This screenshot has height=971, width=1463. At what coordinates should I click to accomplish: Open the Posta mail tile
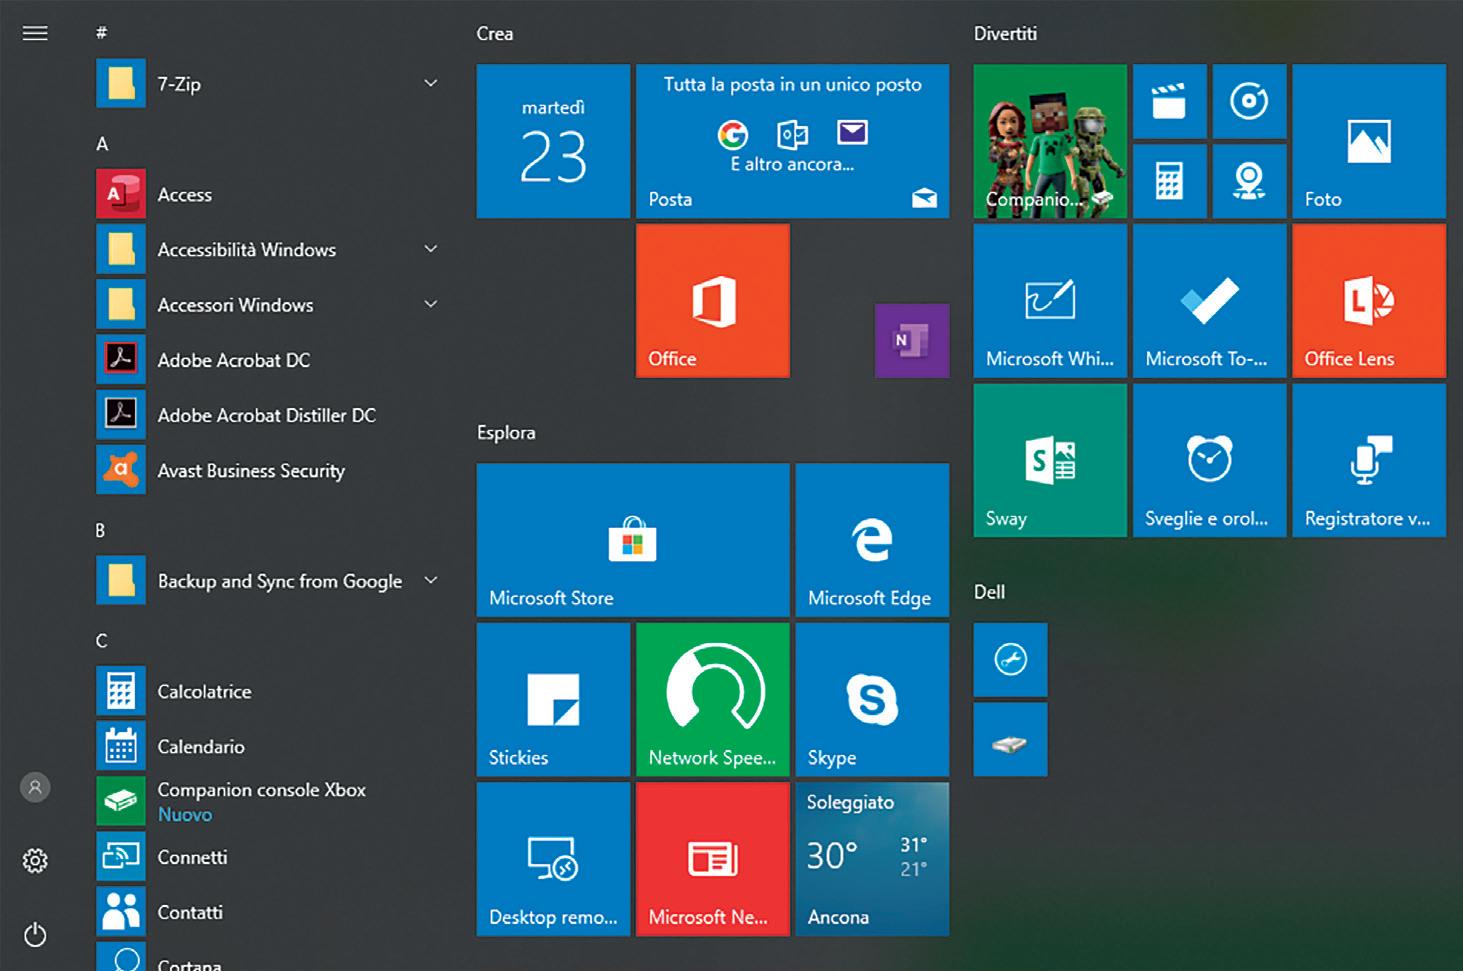[792, 141]
